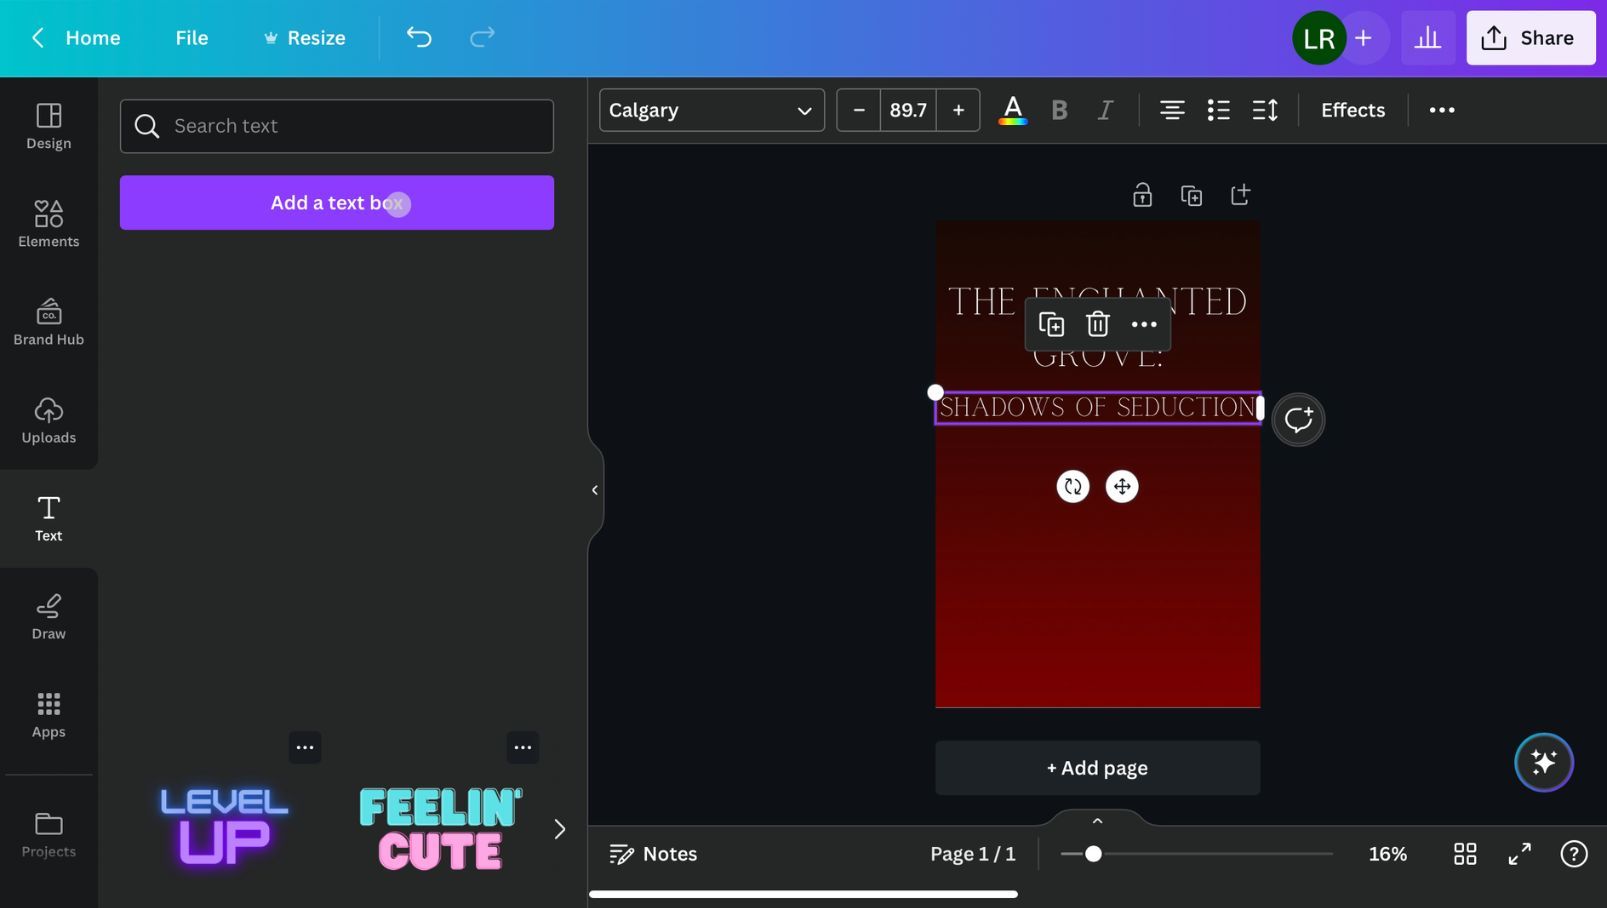The width and height of the screenshot is (1607, 908).
Task: Click the Add a text box button
Action: point(336,202)
